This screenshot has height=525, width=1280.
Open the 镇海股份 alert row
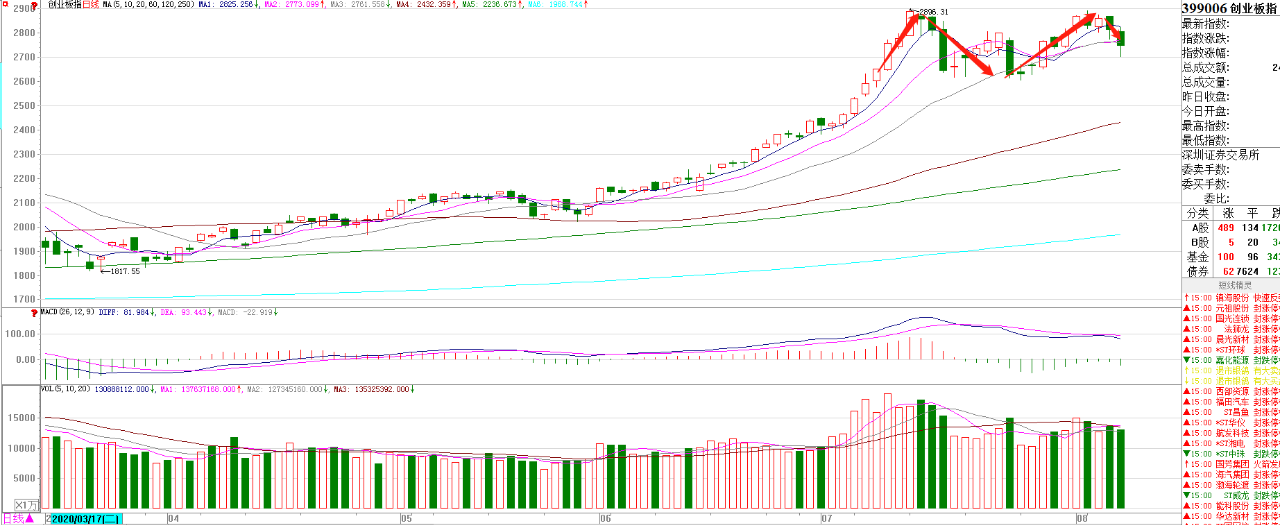tap(1231, 297)
